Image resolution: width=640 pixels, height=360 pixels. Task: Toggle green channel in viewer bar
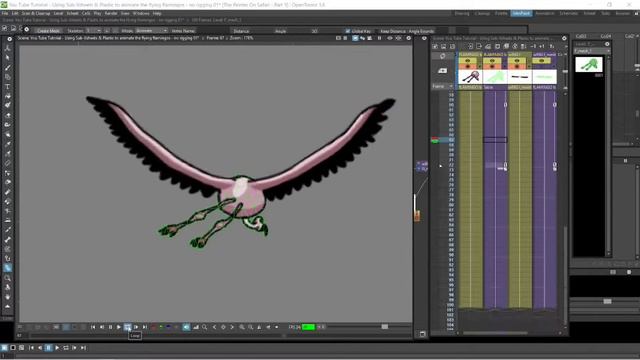pyautogui.click(x=161, y=327)
